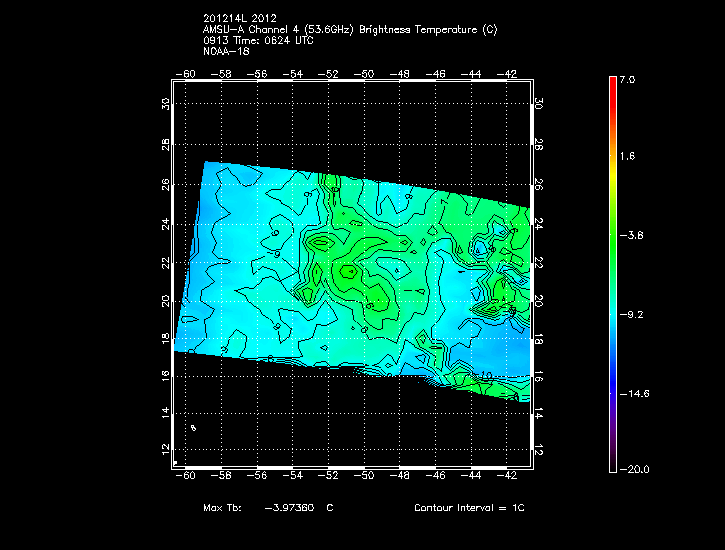Click the small isolated contour in the black area near 13N
725x550 pixels.
[x=193, y=428]
